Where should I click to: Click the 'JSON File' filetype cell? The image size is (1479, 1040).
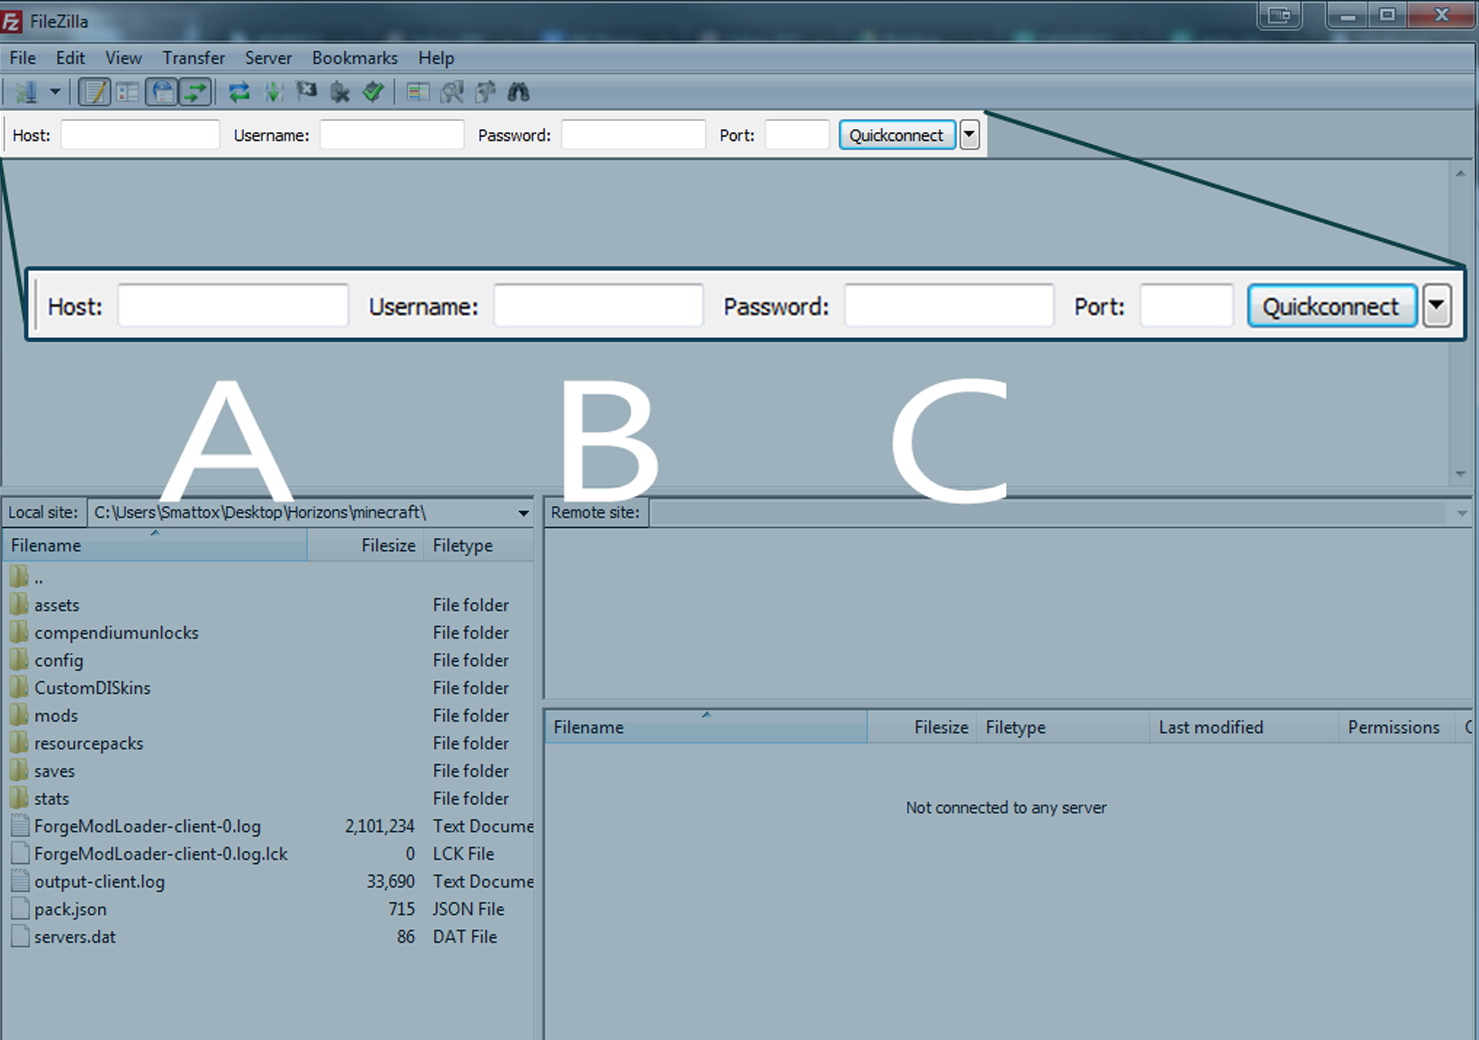[469, 909]
